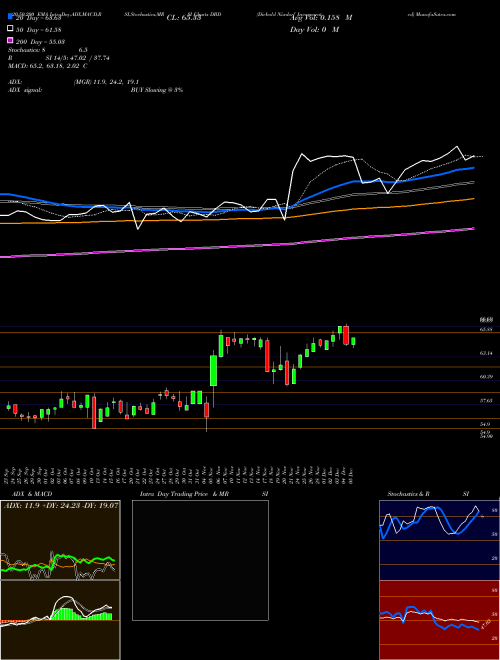Click the 'CL: 65.53' closing price label
Screen dimensions: 500x660
(x=184, y=18)
